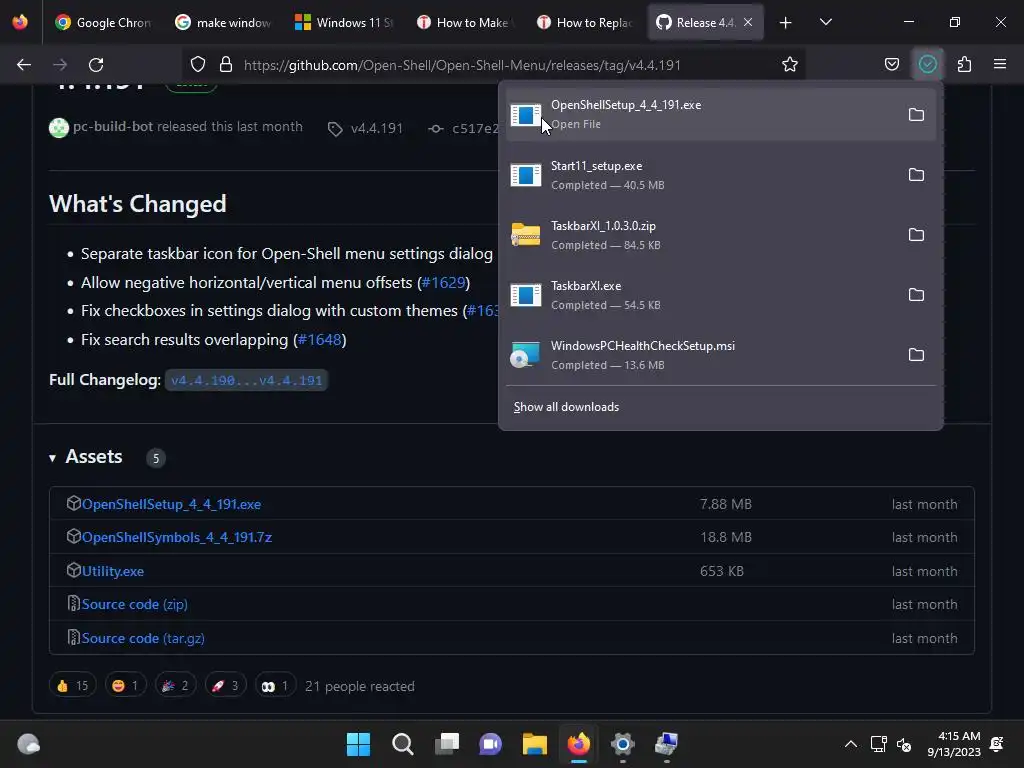Image resolution: width=1024 pixels, height=768 pixels.
Task: Close the Release 4.4 tab
Action: (x=748, y=23)
